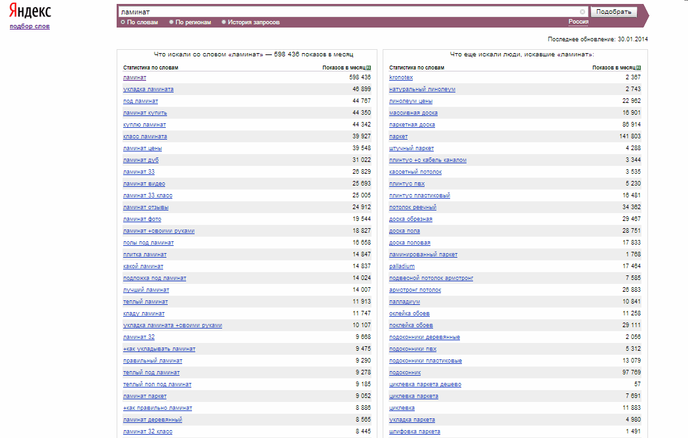The image size is (688, 438).
Task: Open the 'доска половая' related link
Action: [x=410, y=243]
